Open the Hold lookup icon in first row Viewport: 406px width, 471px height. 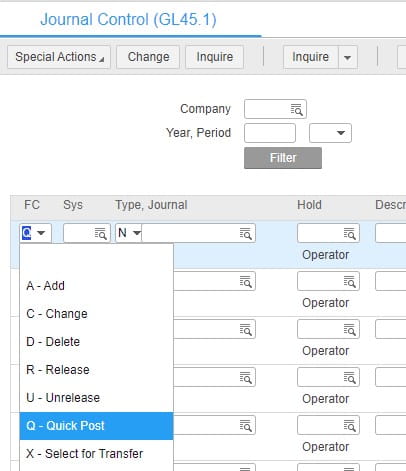pos(350,234)
